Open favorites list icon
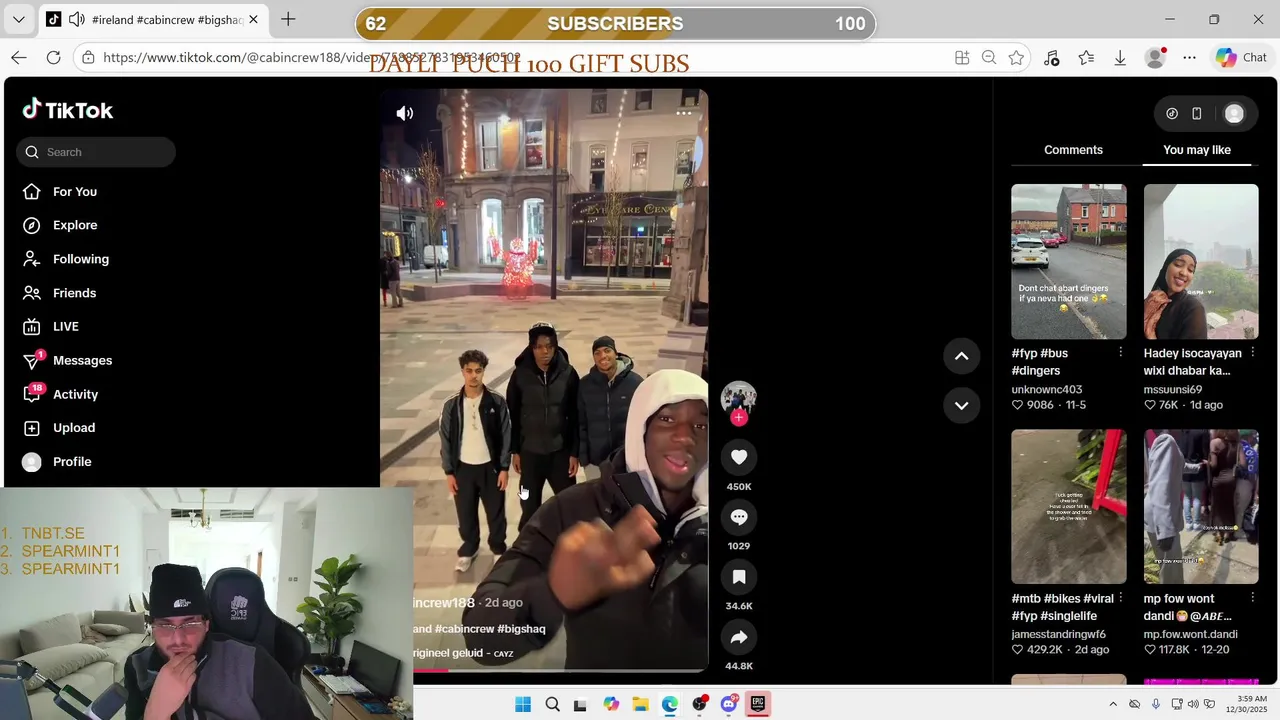The width and height of the screenshot is (1280, 720). [1086, 58]
